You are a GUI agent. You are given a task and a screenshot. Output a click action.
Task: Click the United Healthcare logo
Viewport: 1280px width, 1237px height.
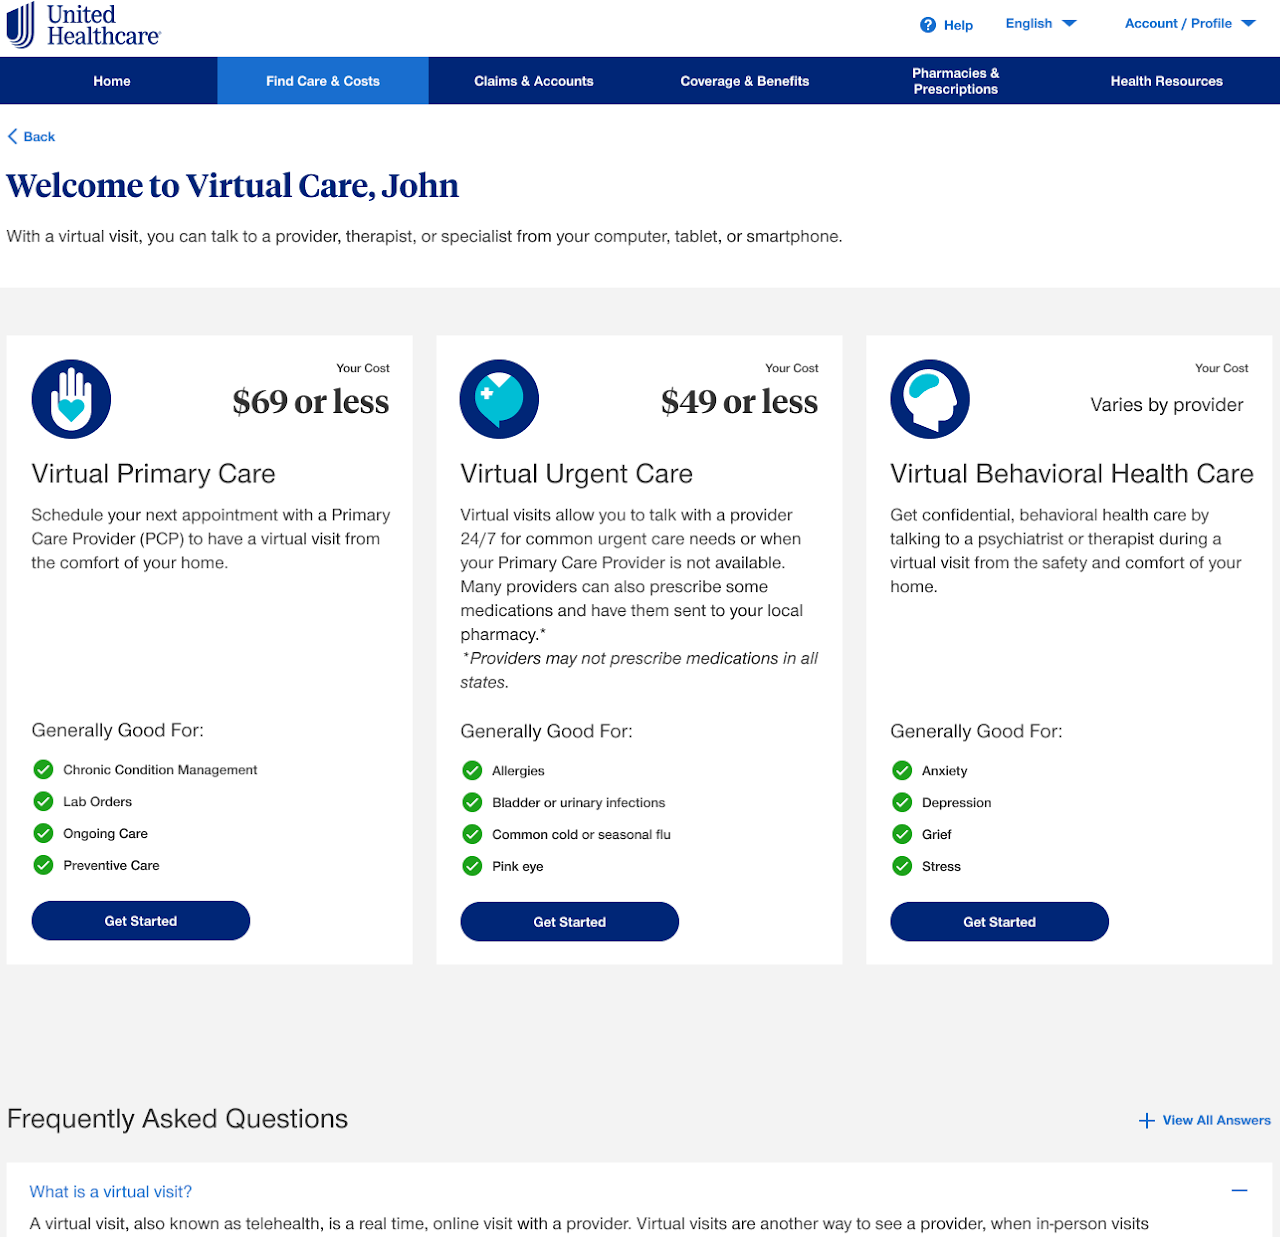coord(83,25)
